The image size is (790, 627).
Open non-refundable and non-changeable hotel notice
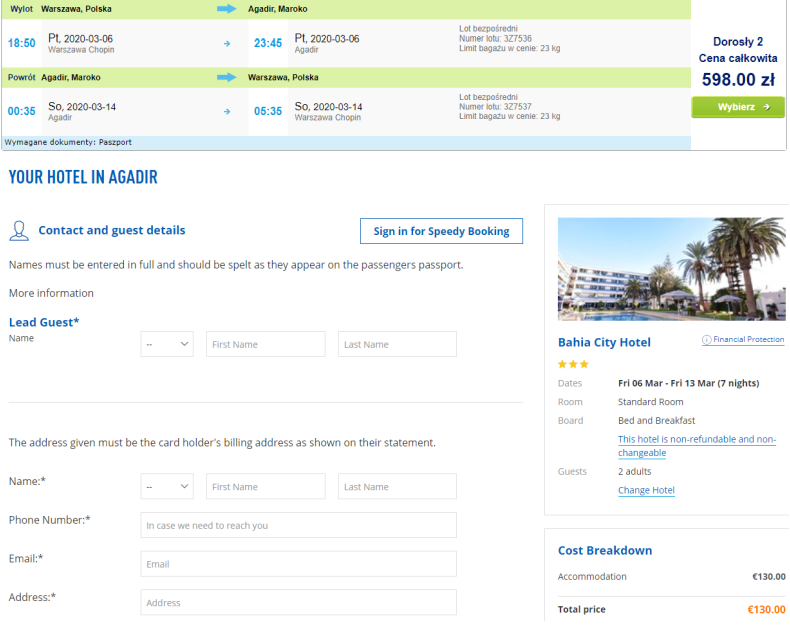point(697,446)
